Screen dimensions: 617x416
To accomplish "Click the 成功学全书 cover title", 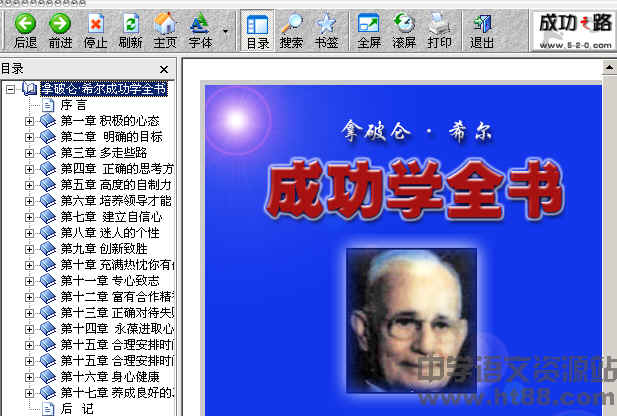I will [416, 190].
